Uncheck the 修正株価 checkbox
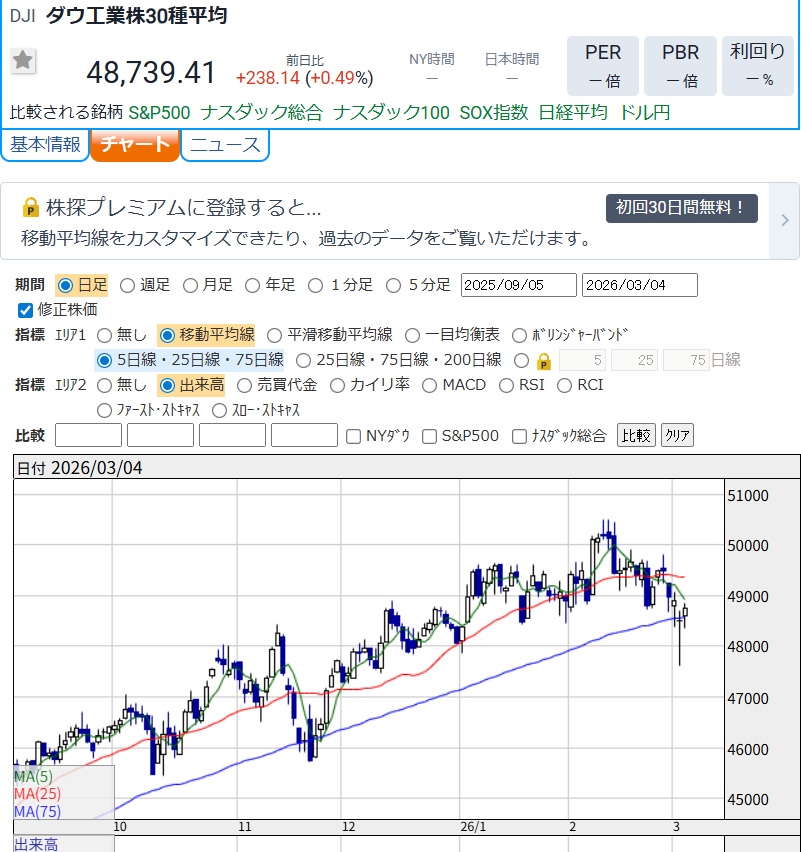The height and width of the screenshot is (852, 801). pos(26,310)
